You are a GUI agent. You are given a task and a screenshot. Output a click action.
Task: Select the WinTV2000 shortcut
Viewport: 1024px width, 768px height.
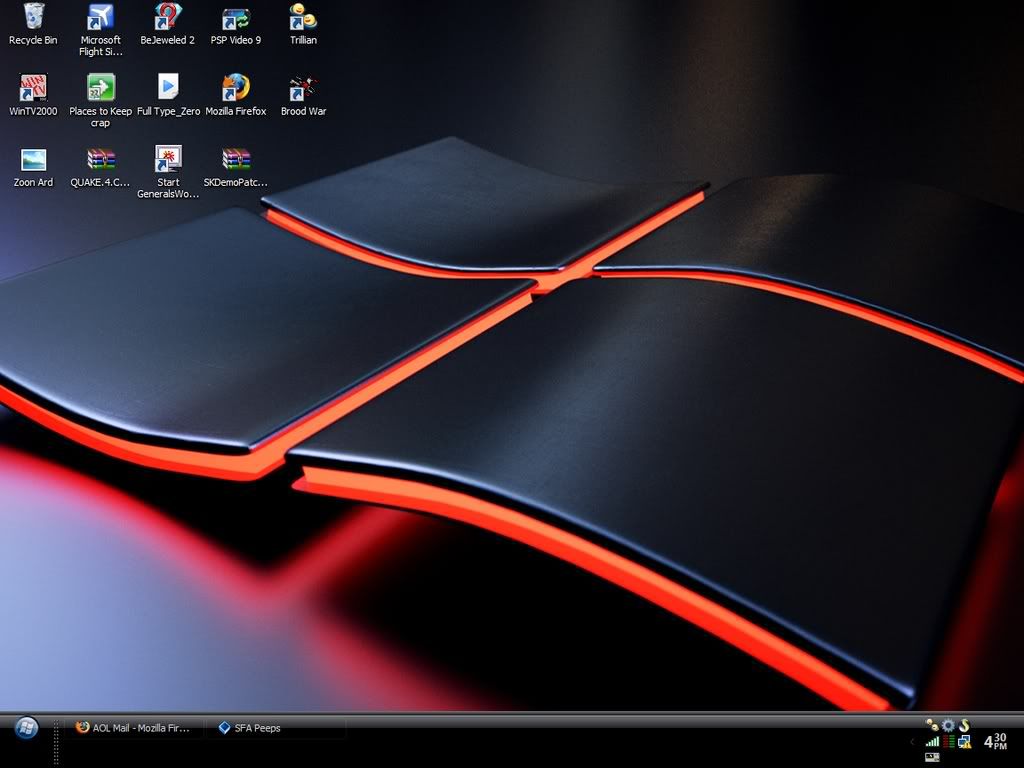click(33, 95)
